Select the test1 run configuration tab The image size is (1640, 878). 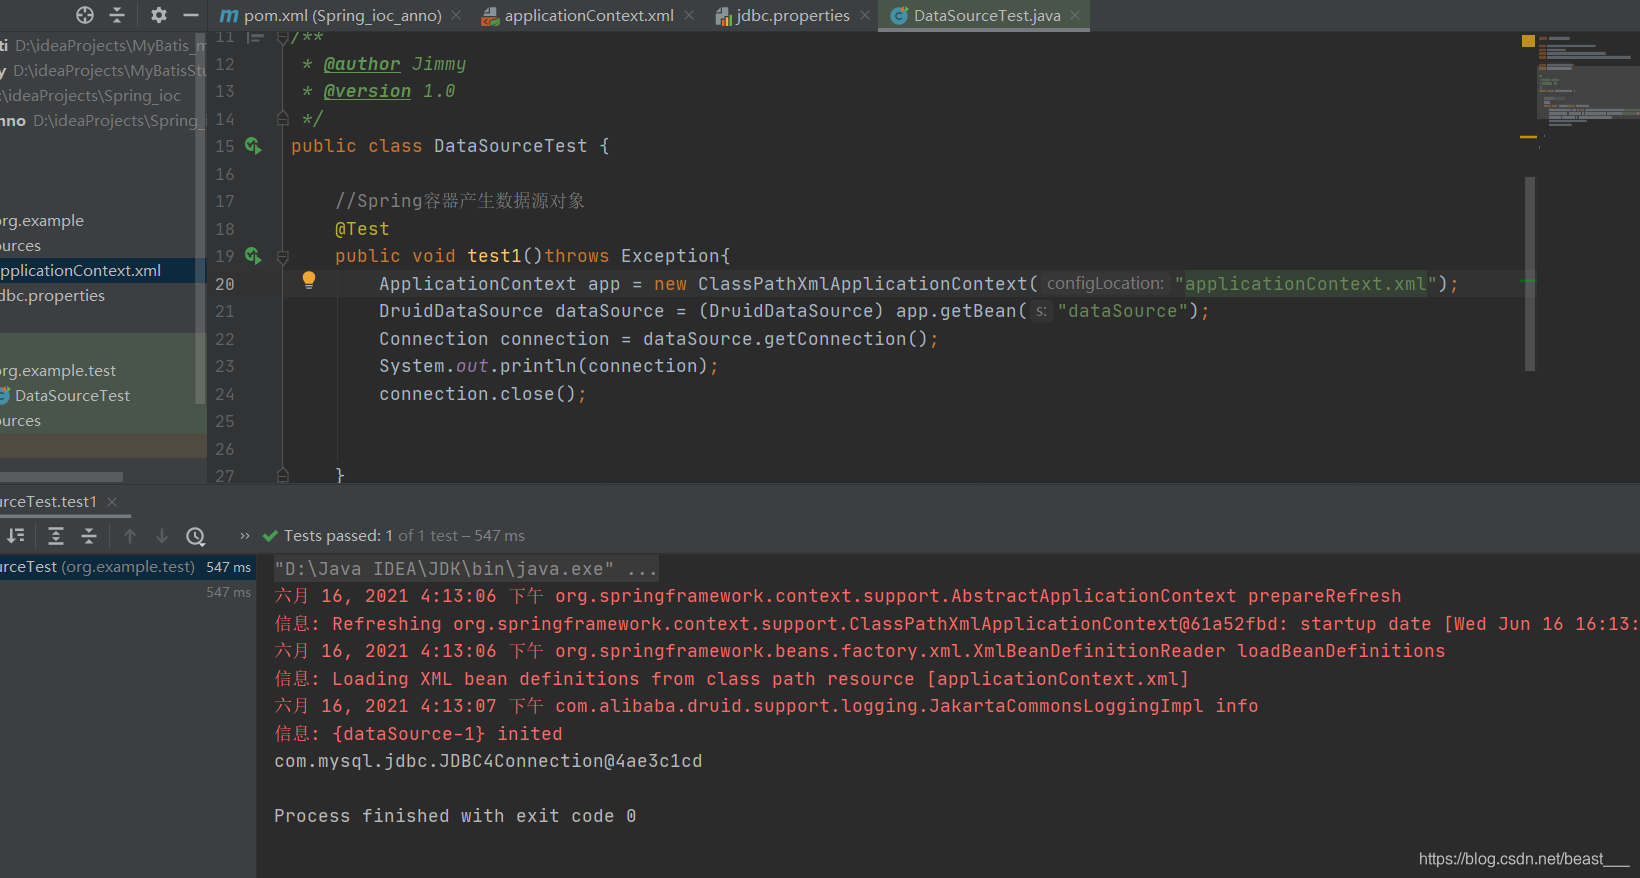click(x=48, y=502)
